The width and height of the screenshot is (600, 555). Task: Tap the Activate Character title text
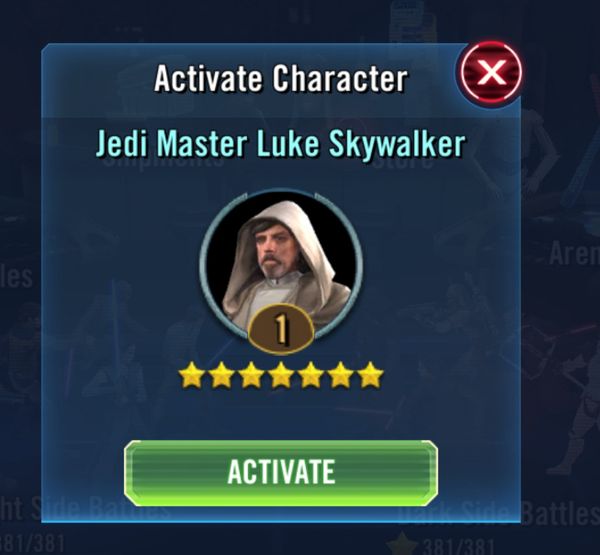click(x=281, y=78)
